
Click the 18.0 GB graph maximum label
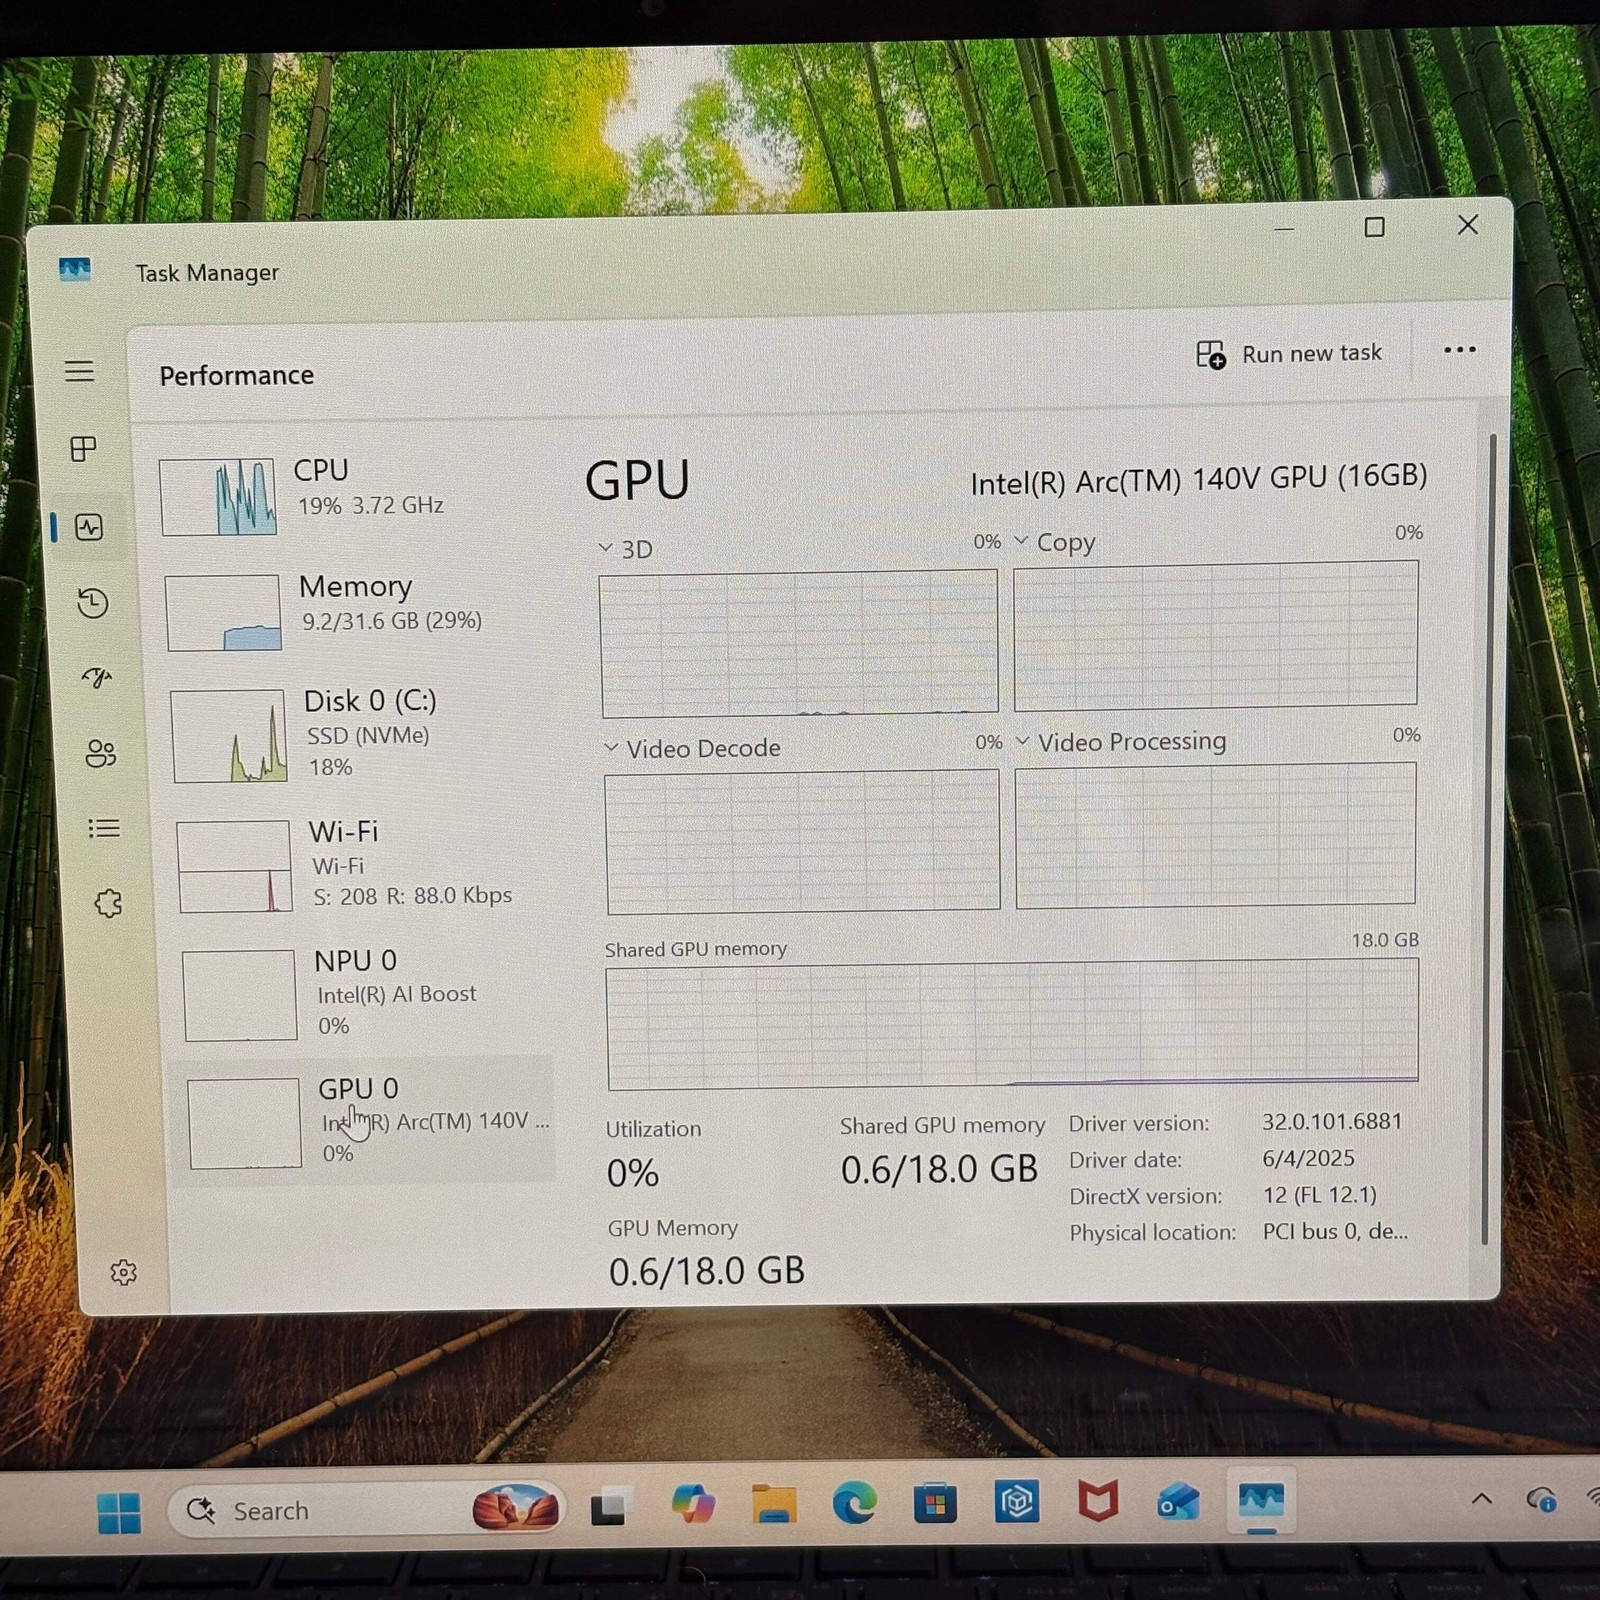[1385, 940]
